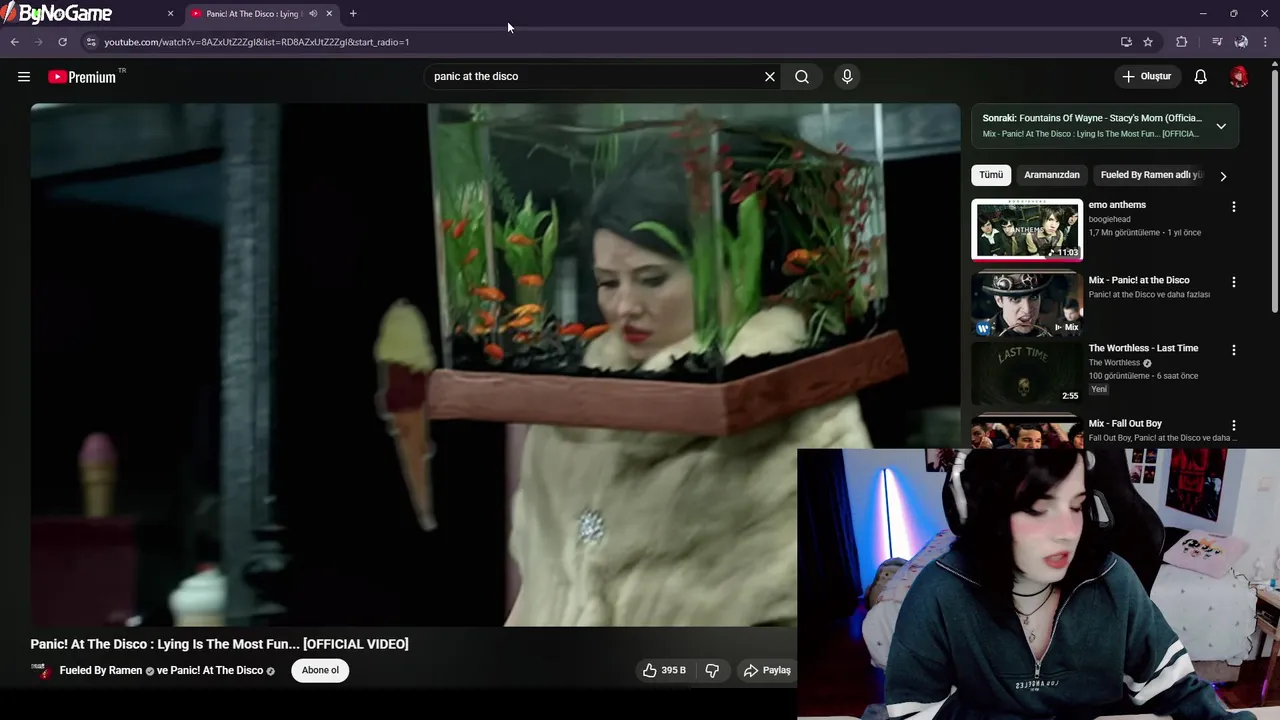The width and height of the screenshot is (1280, 720).
Task: Open the Last Time video thumbnail
Action: pos(1027,373)
